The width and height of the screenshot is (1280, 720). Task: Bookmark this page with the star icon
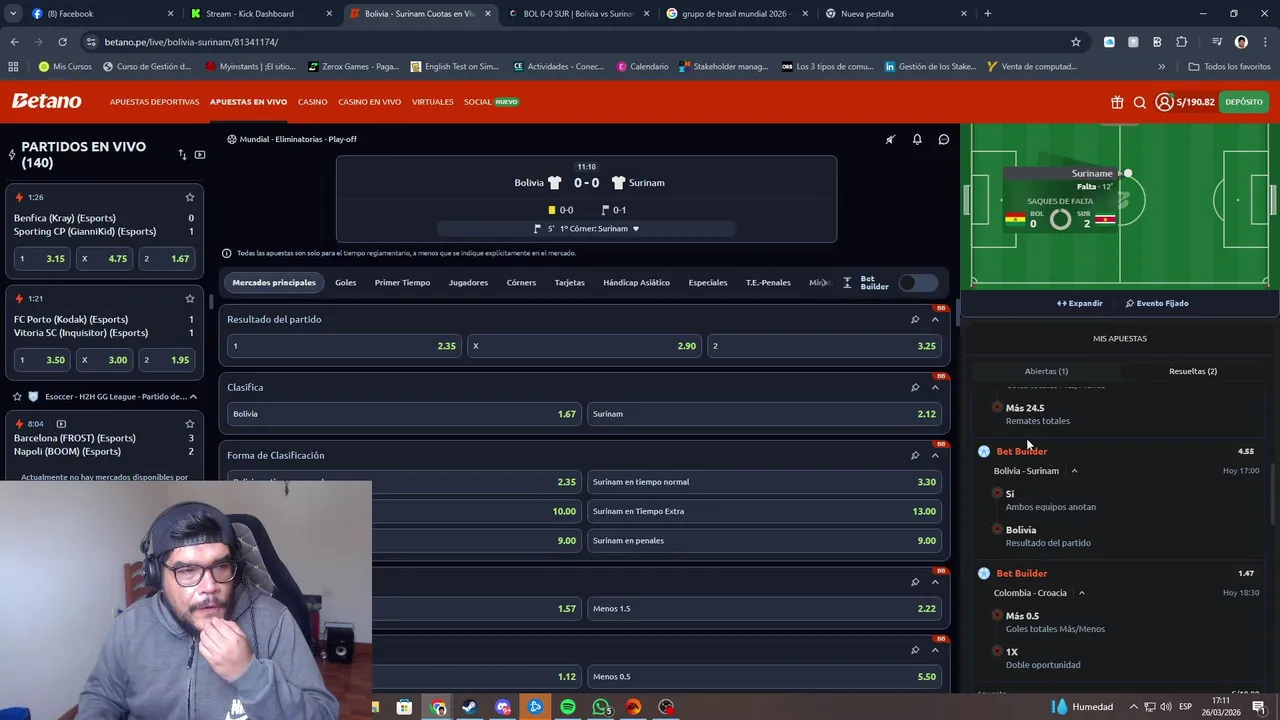click(x=1076, y=42)
